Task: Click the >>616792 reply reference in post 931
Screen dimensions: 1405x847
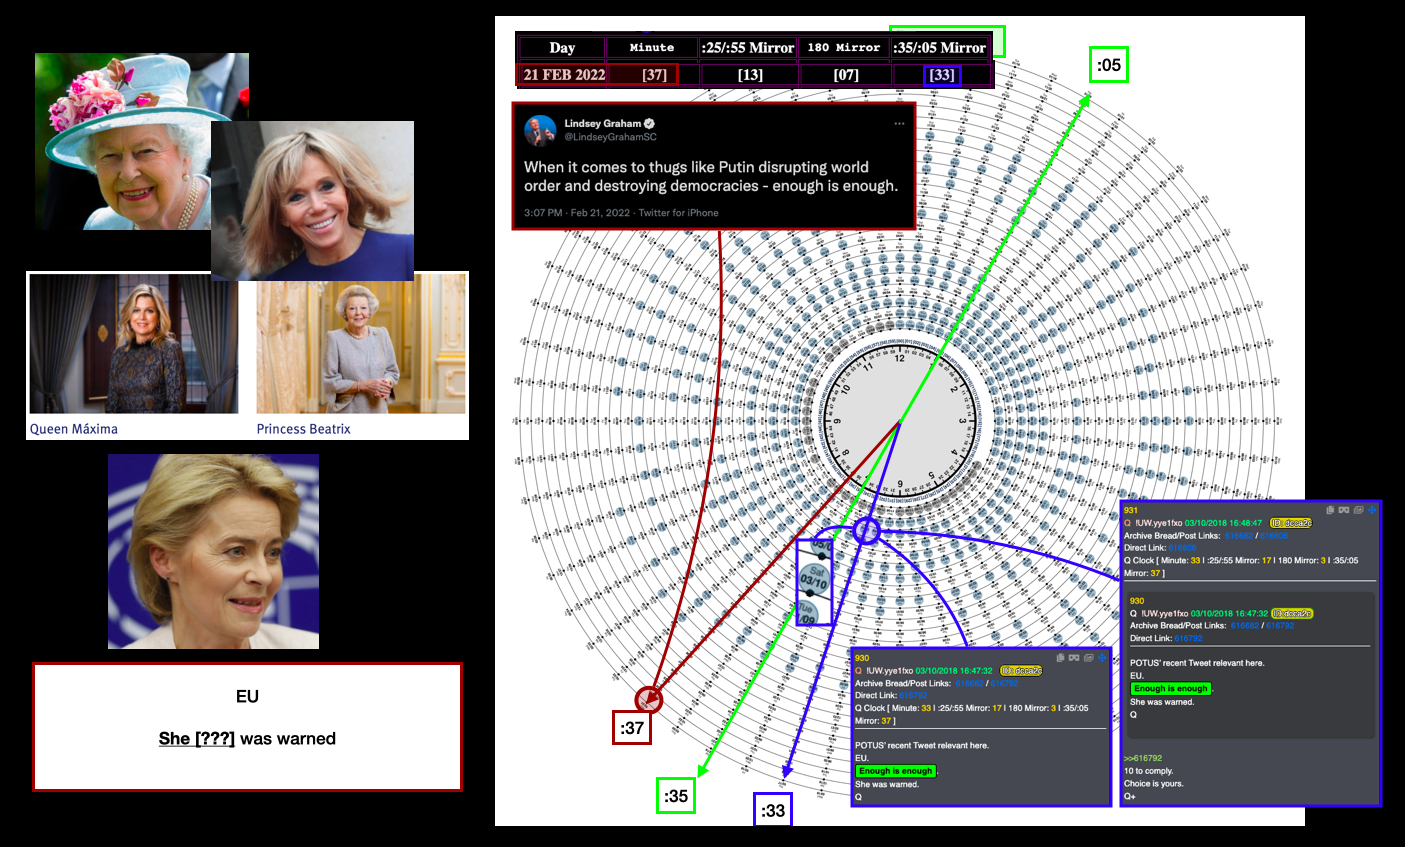Action: point(1143,759)
